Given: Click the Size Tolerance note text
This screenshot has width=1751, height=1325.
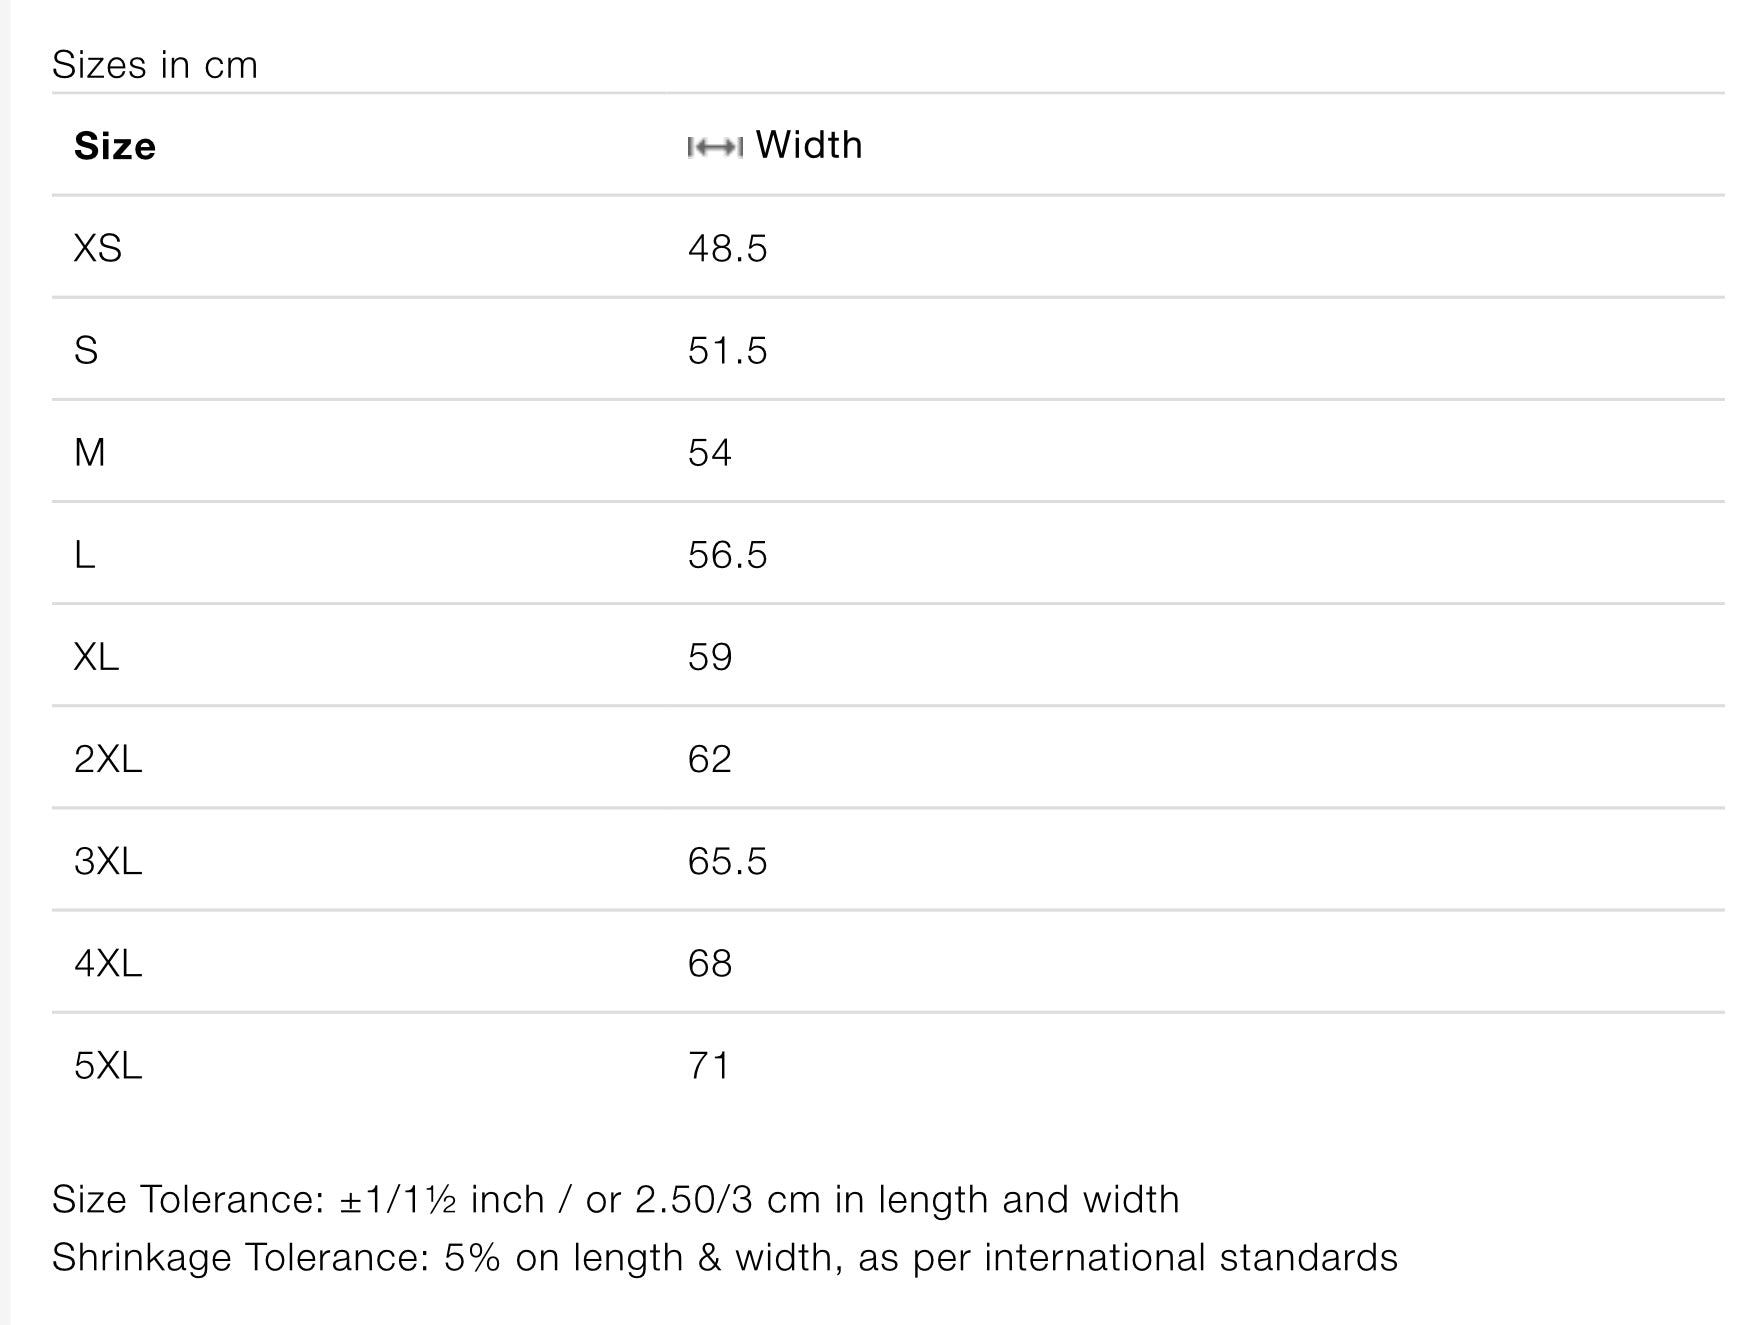Looking at the screenshot, I should click(615, 1200).
